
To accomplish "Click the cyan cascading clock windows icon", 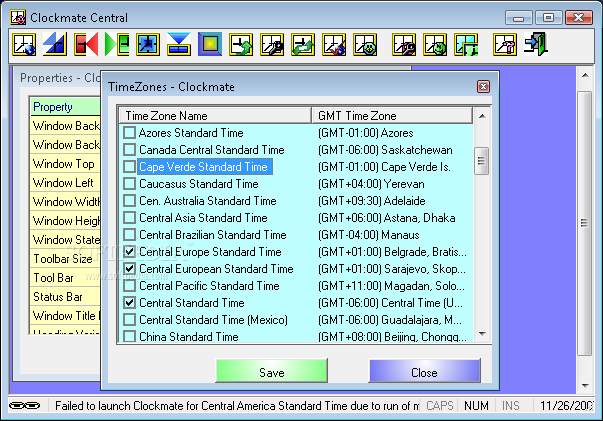I will (466, 45).
